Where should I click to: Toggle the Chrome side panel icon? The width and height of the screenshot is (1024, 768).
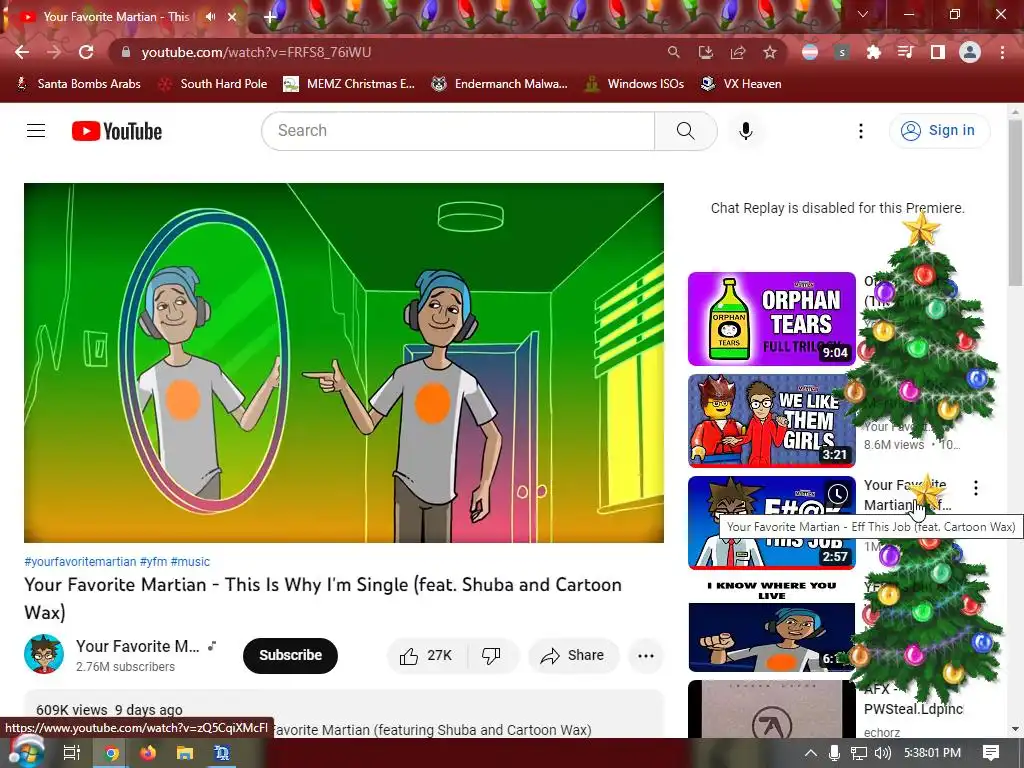pyautogui.click(x=938, y=52)
